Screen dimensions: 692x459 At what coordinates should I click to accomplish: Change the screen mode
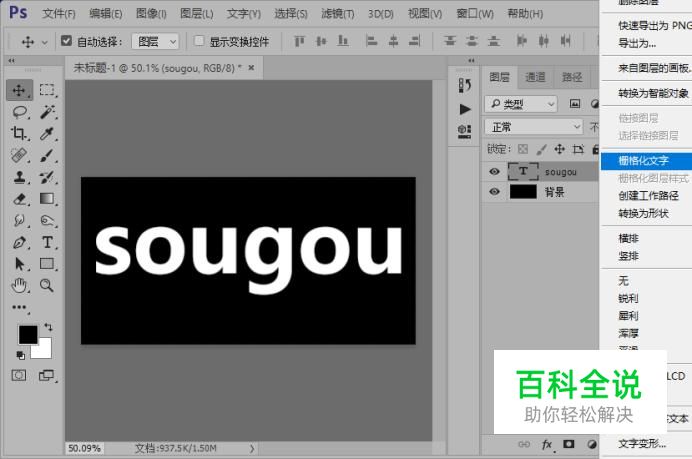click(x=46, y=375)
